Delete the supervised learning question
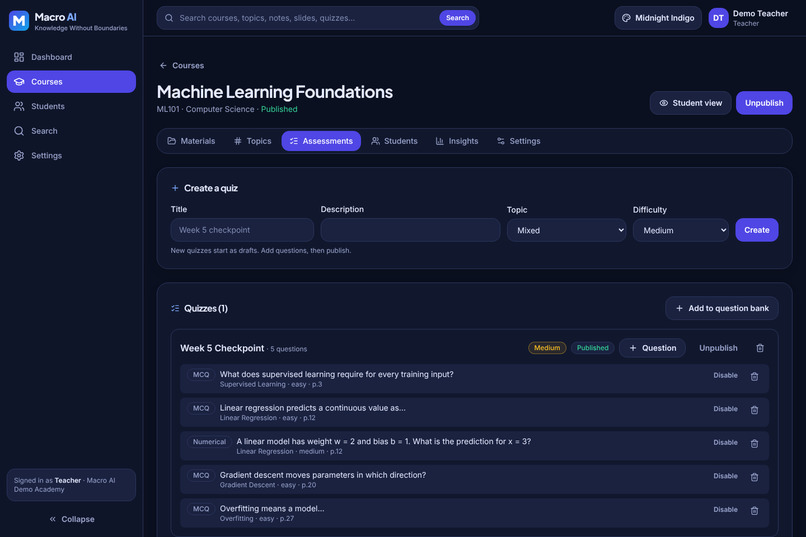Viewport: 806px width, 537px height. (754, 377)
